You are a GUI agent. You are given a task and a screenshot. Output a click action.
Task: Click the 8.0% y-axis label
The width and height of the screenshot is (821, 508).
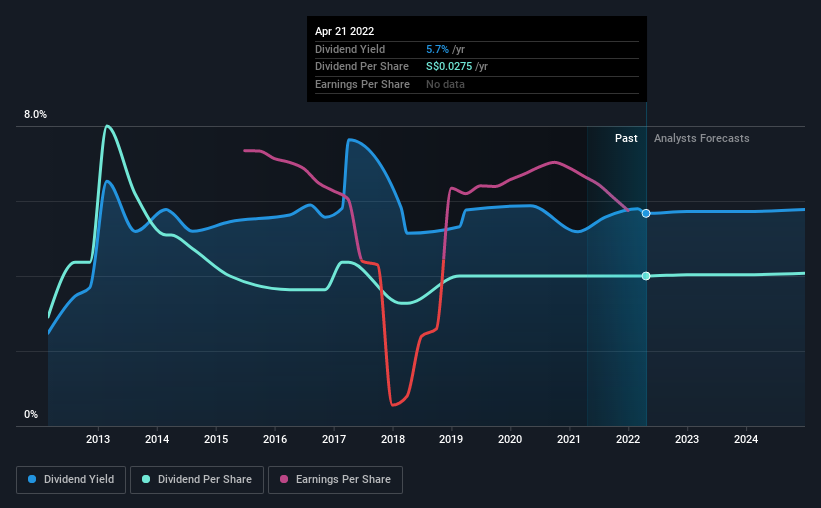(35, 115)
